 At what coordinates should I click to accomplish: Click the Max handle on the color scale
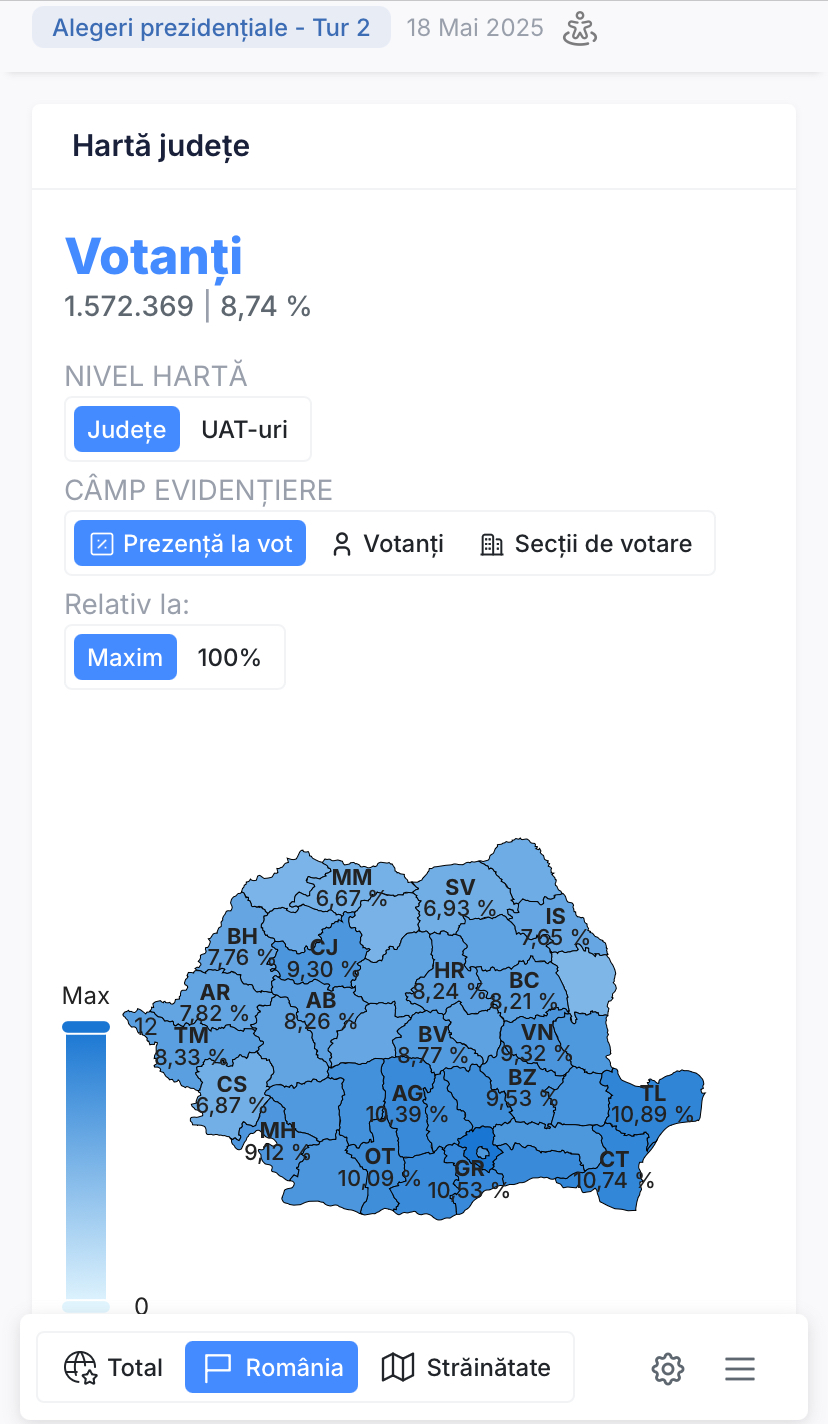(x=86, y=1026)
